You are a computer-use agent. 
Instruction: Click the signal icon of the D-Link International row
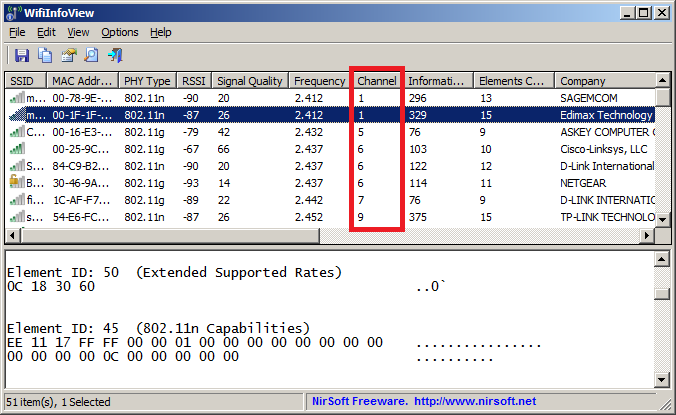point(17,166)
